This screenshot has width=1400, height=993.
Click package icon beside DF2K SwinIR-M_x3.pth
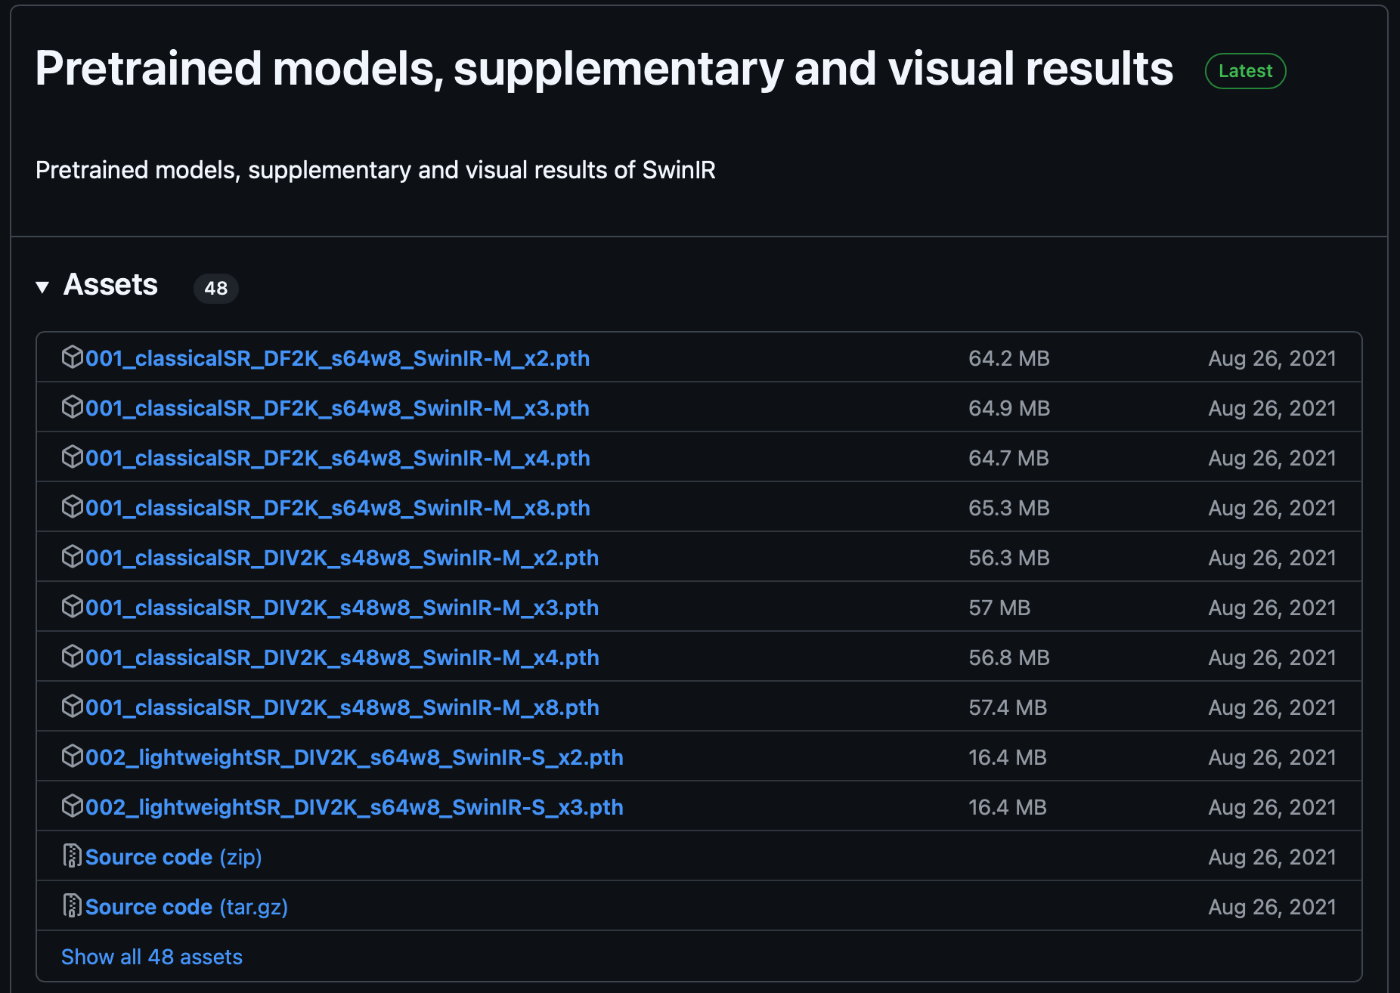tap(72, 407)
